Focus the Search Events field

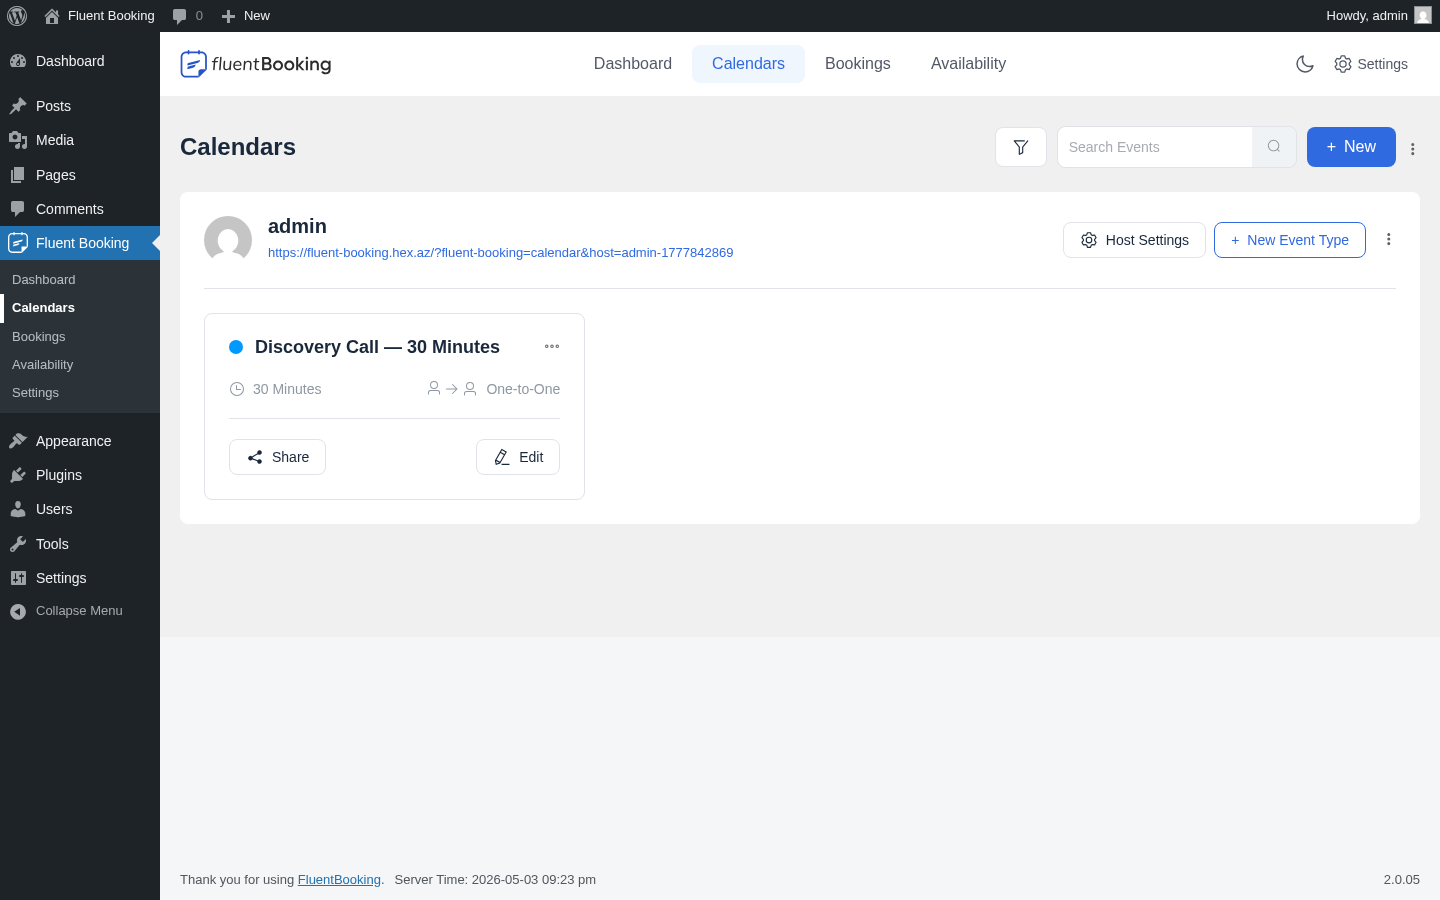coord(1155,147)
